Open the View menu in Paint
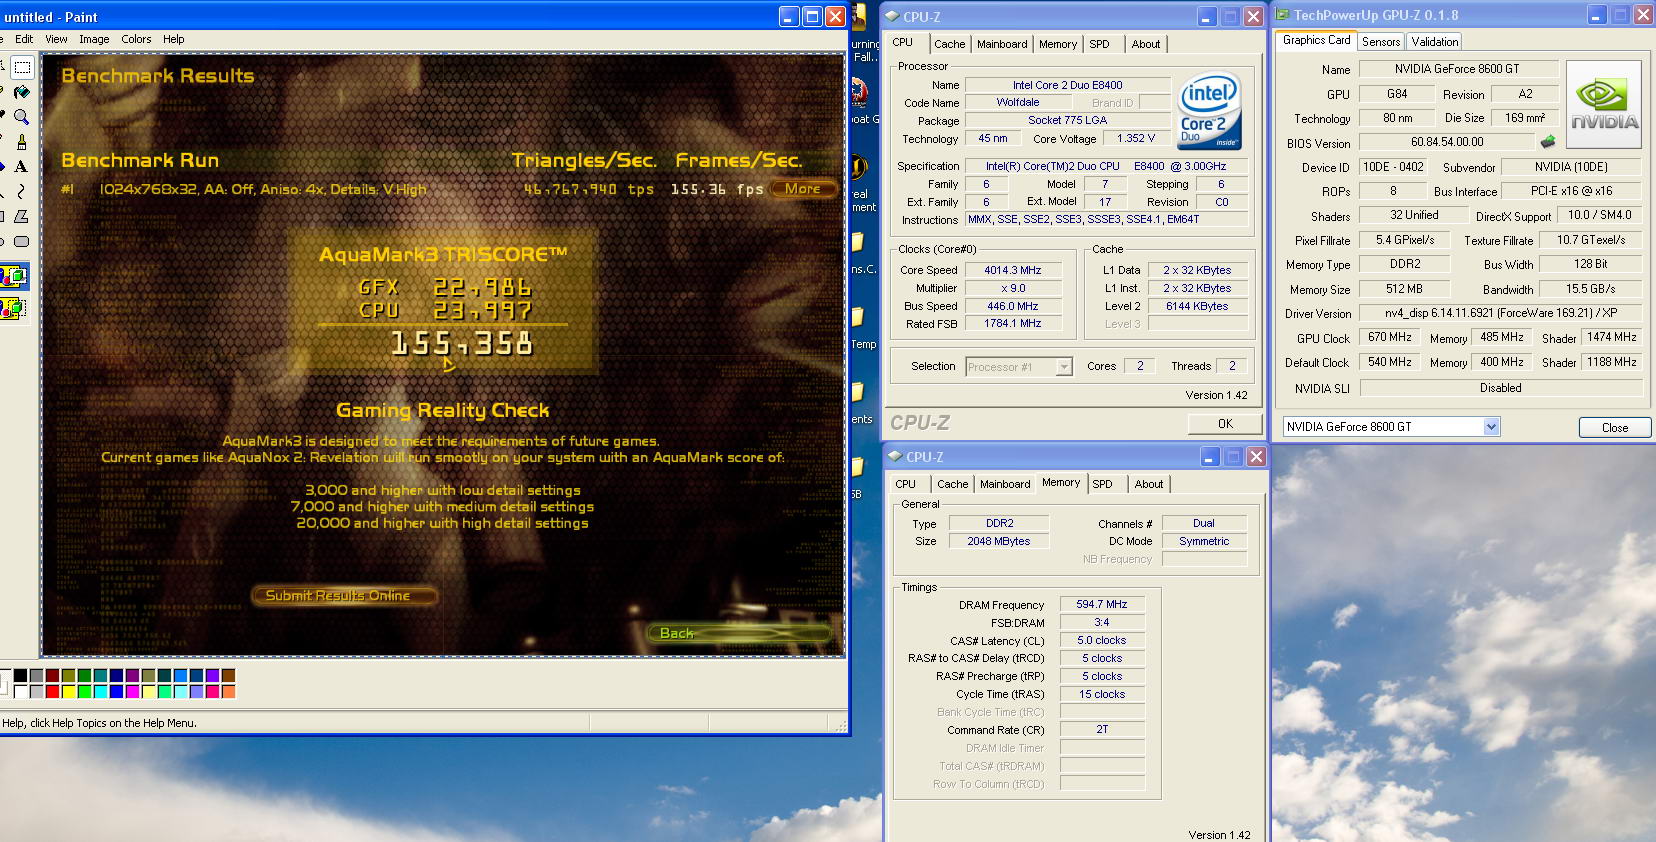Image resolution: width=1656 pixels, height=842 pixels. 56,39
